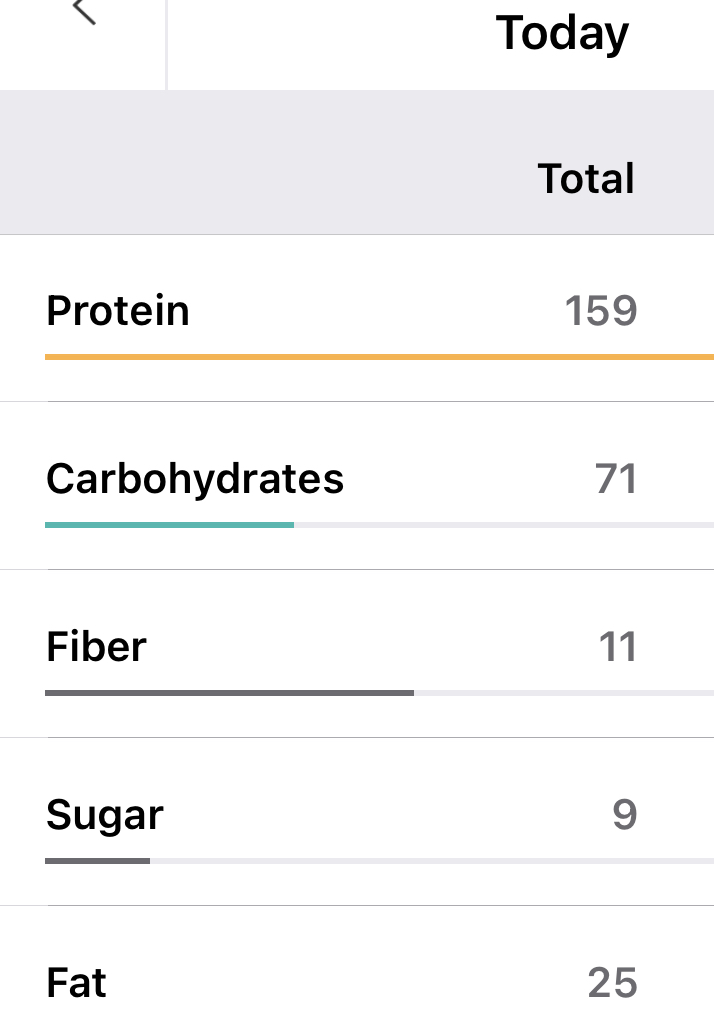Tap the Fat total value 25

click(x=612, y=983)
